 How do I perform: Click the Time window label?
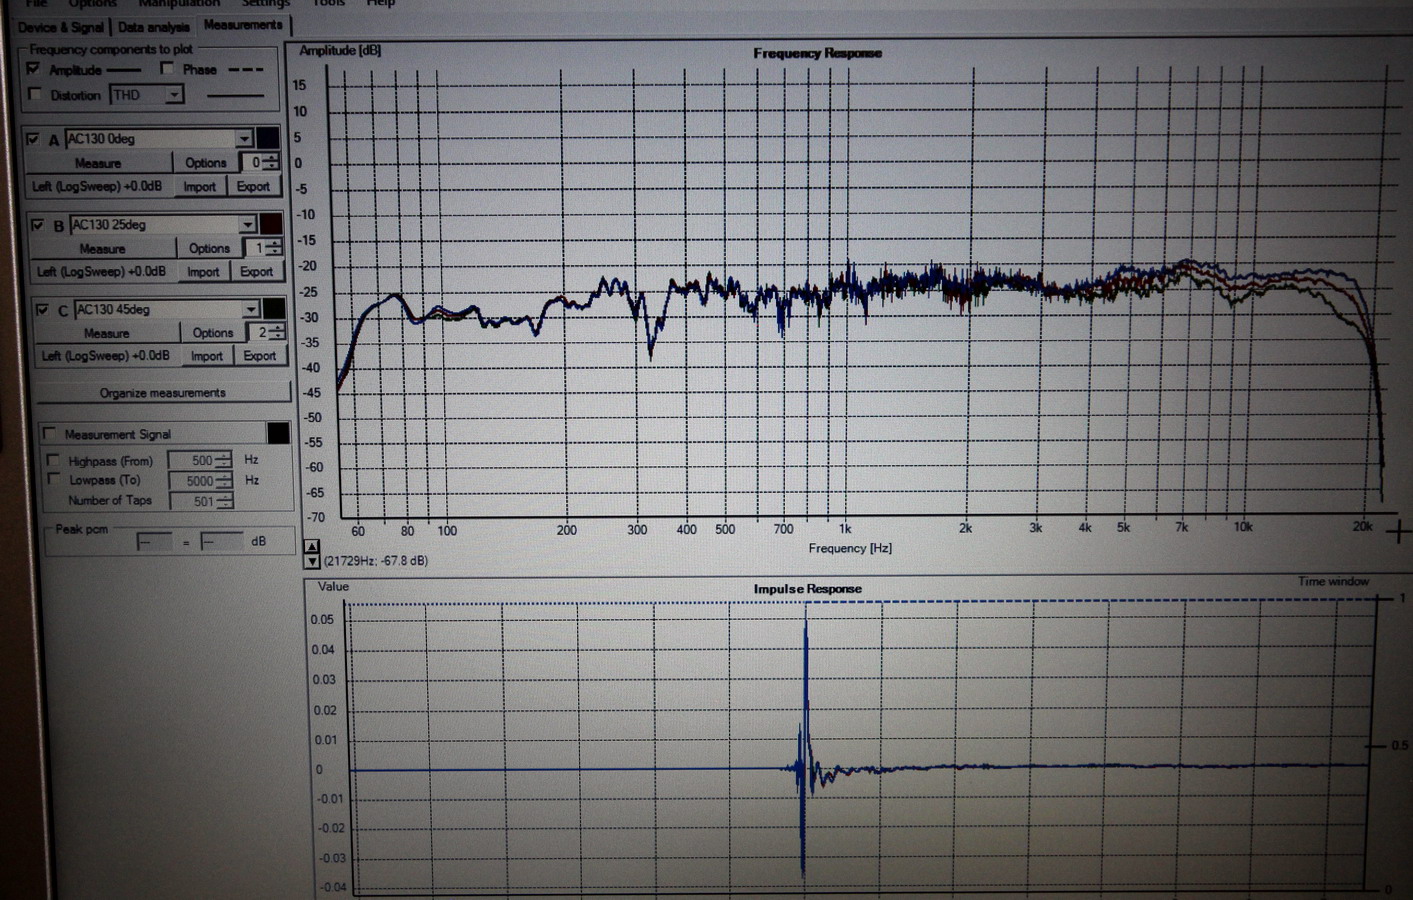tap(1333, 581)
